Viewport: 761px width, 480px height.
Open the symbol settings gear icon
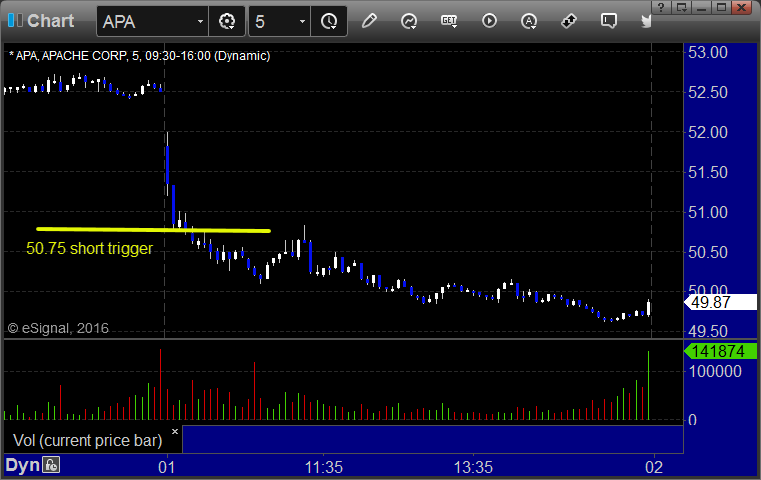coord(227,21)
